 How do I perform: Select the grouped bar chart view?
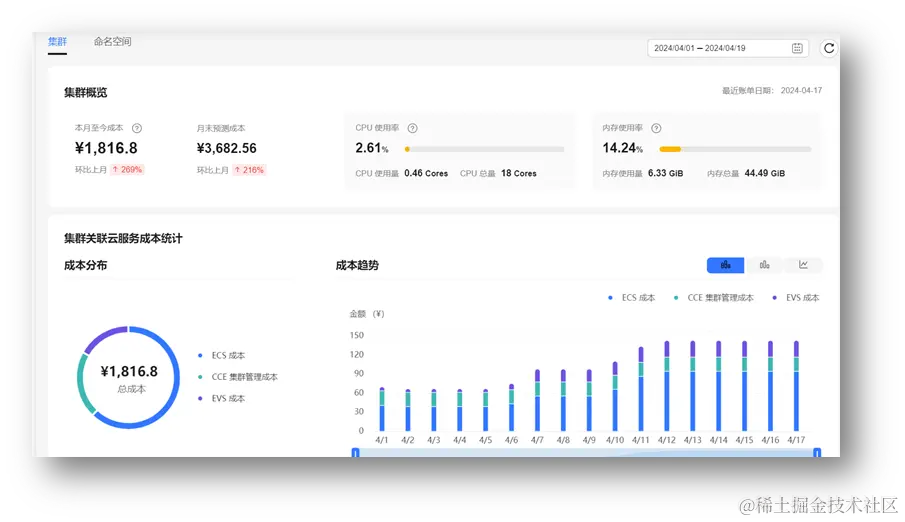click(764, 265)
